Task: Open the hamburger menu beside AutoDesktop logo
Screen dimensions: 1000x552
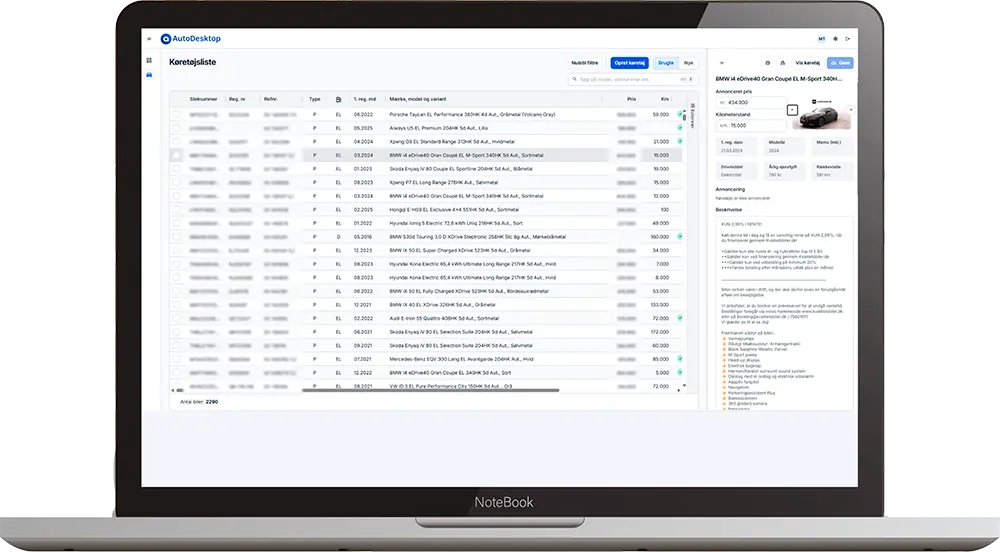Action: [149, 39]
